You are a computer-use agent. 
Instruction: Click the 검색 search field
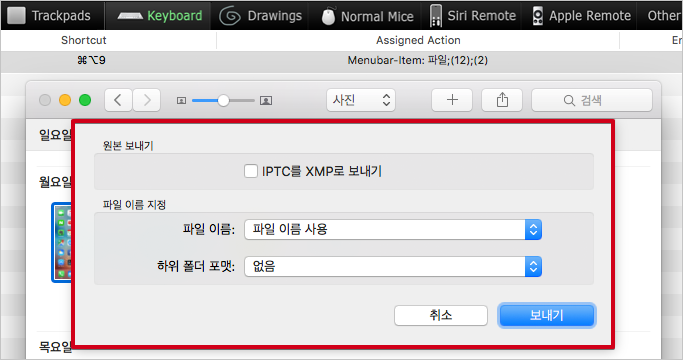point(592,100)
